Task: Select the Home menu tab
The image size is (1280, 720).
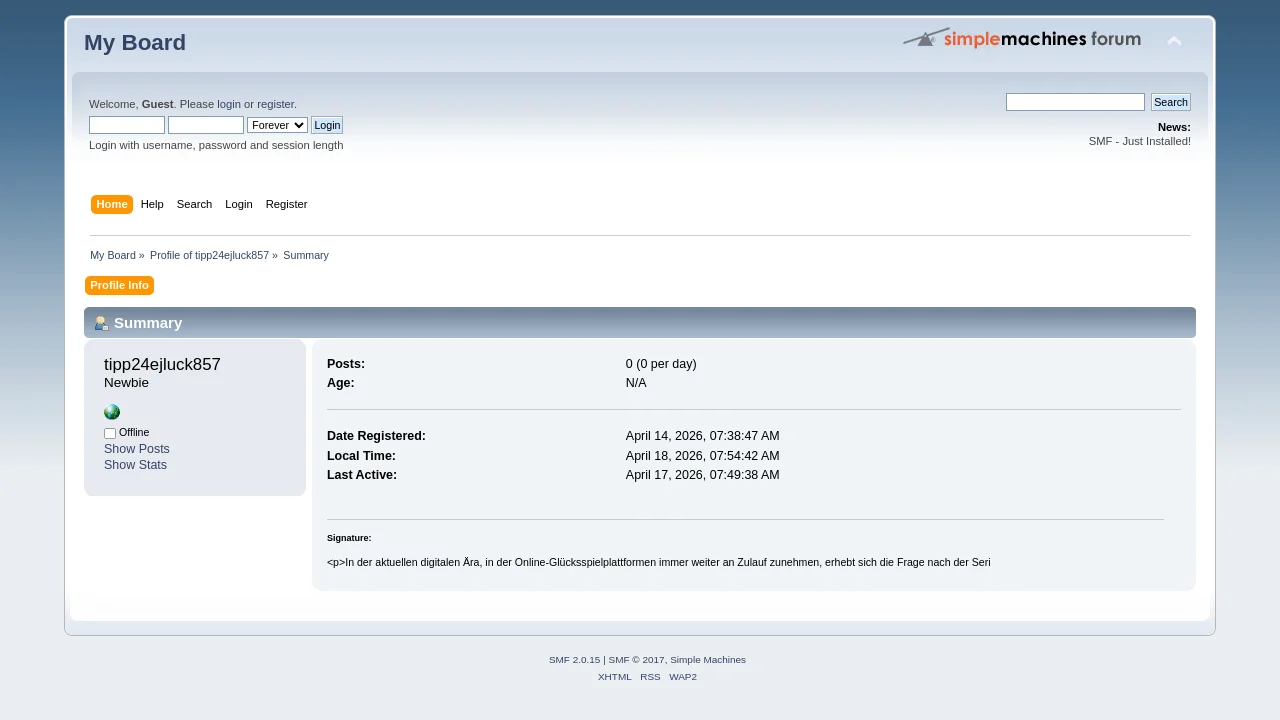Action: pyautogui.click(x=112, y=204)
